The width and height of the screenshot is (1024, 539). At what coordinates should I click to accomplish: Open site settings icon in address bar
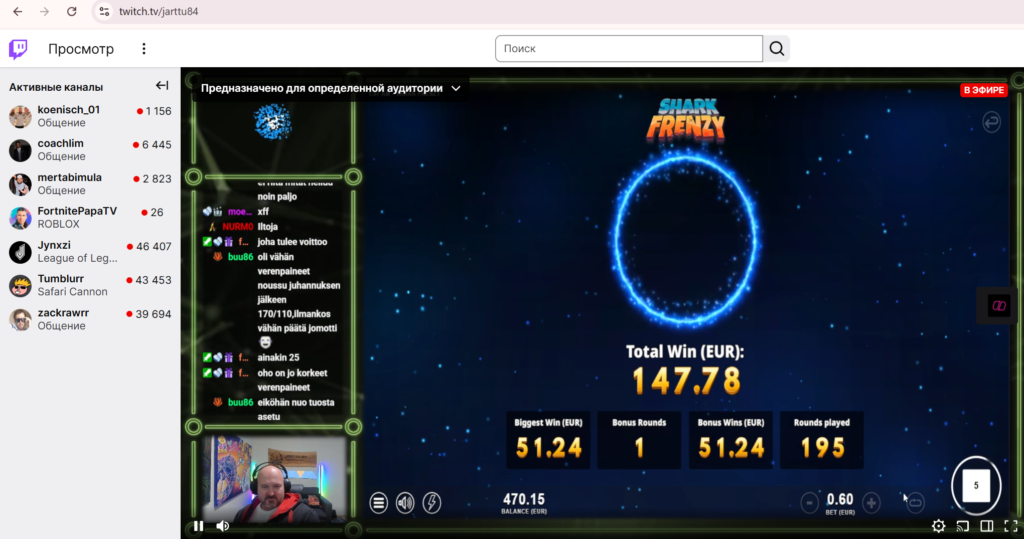104,12
